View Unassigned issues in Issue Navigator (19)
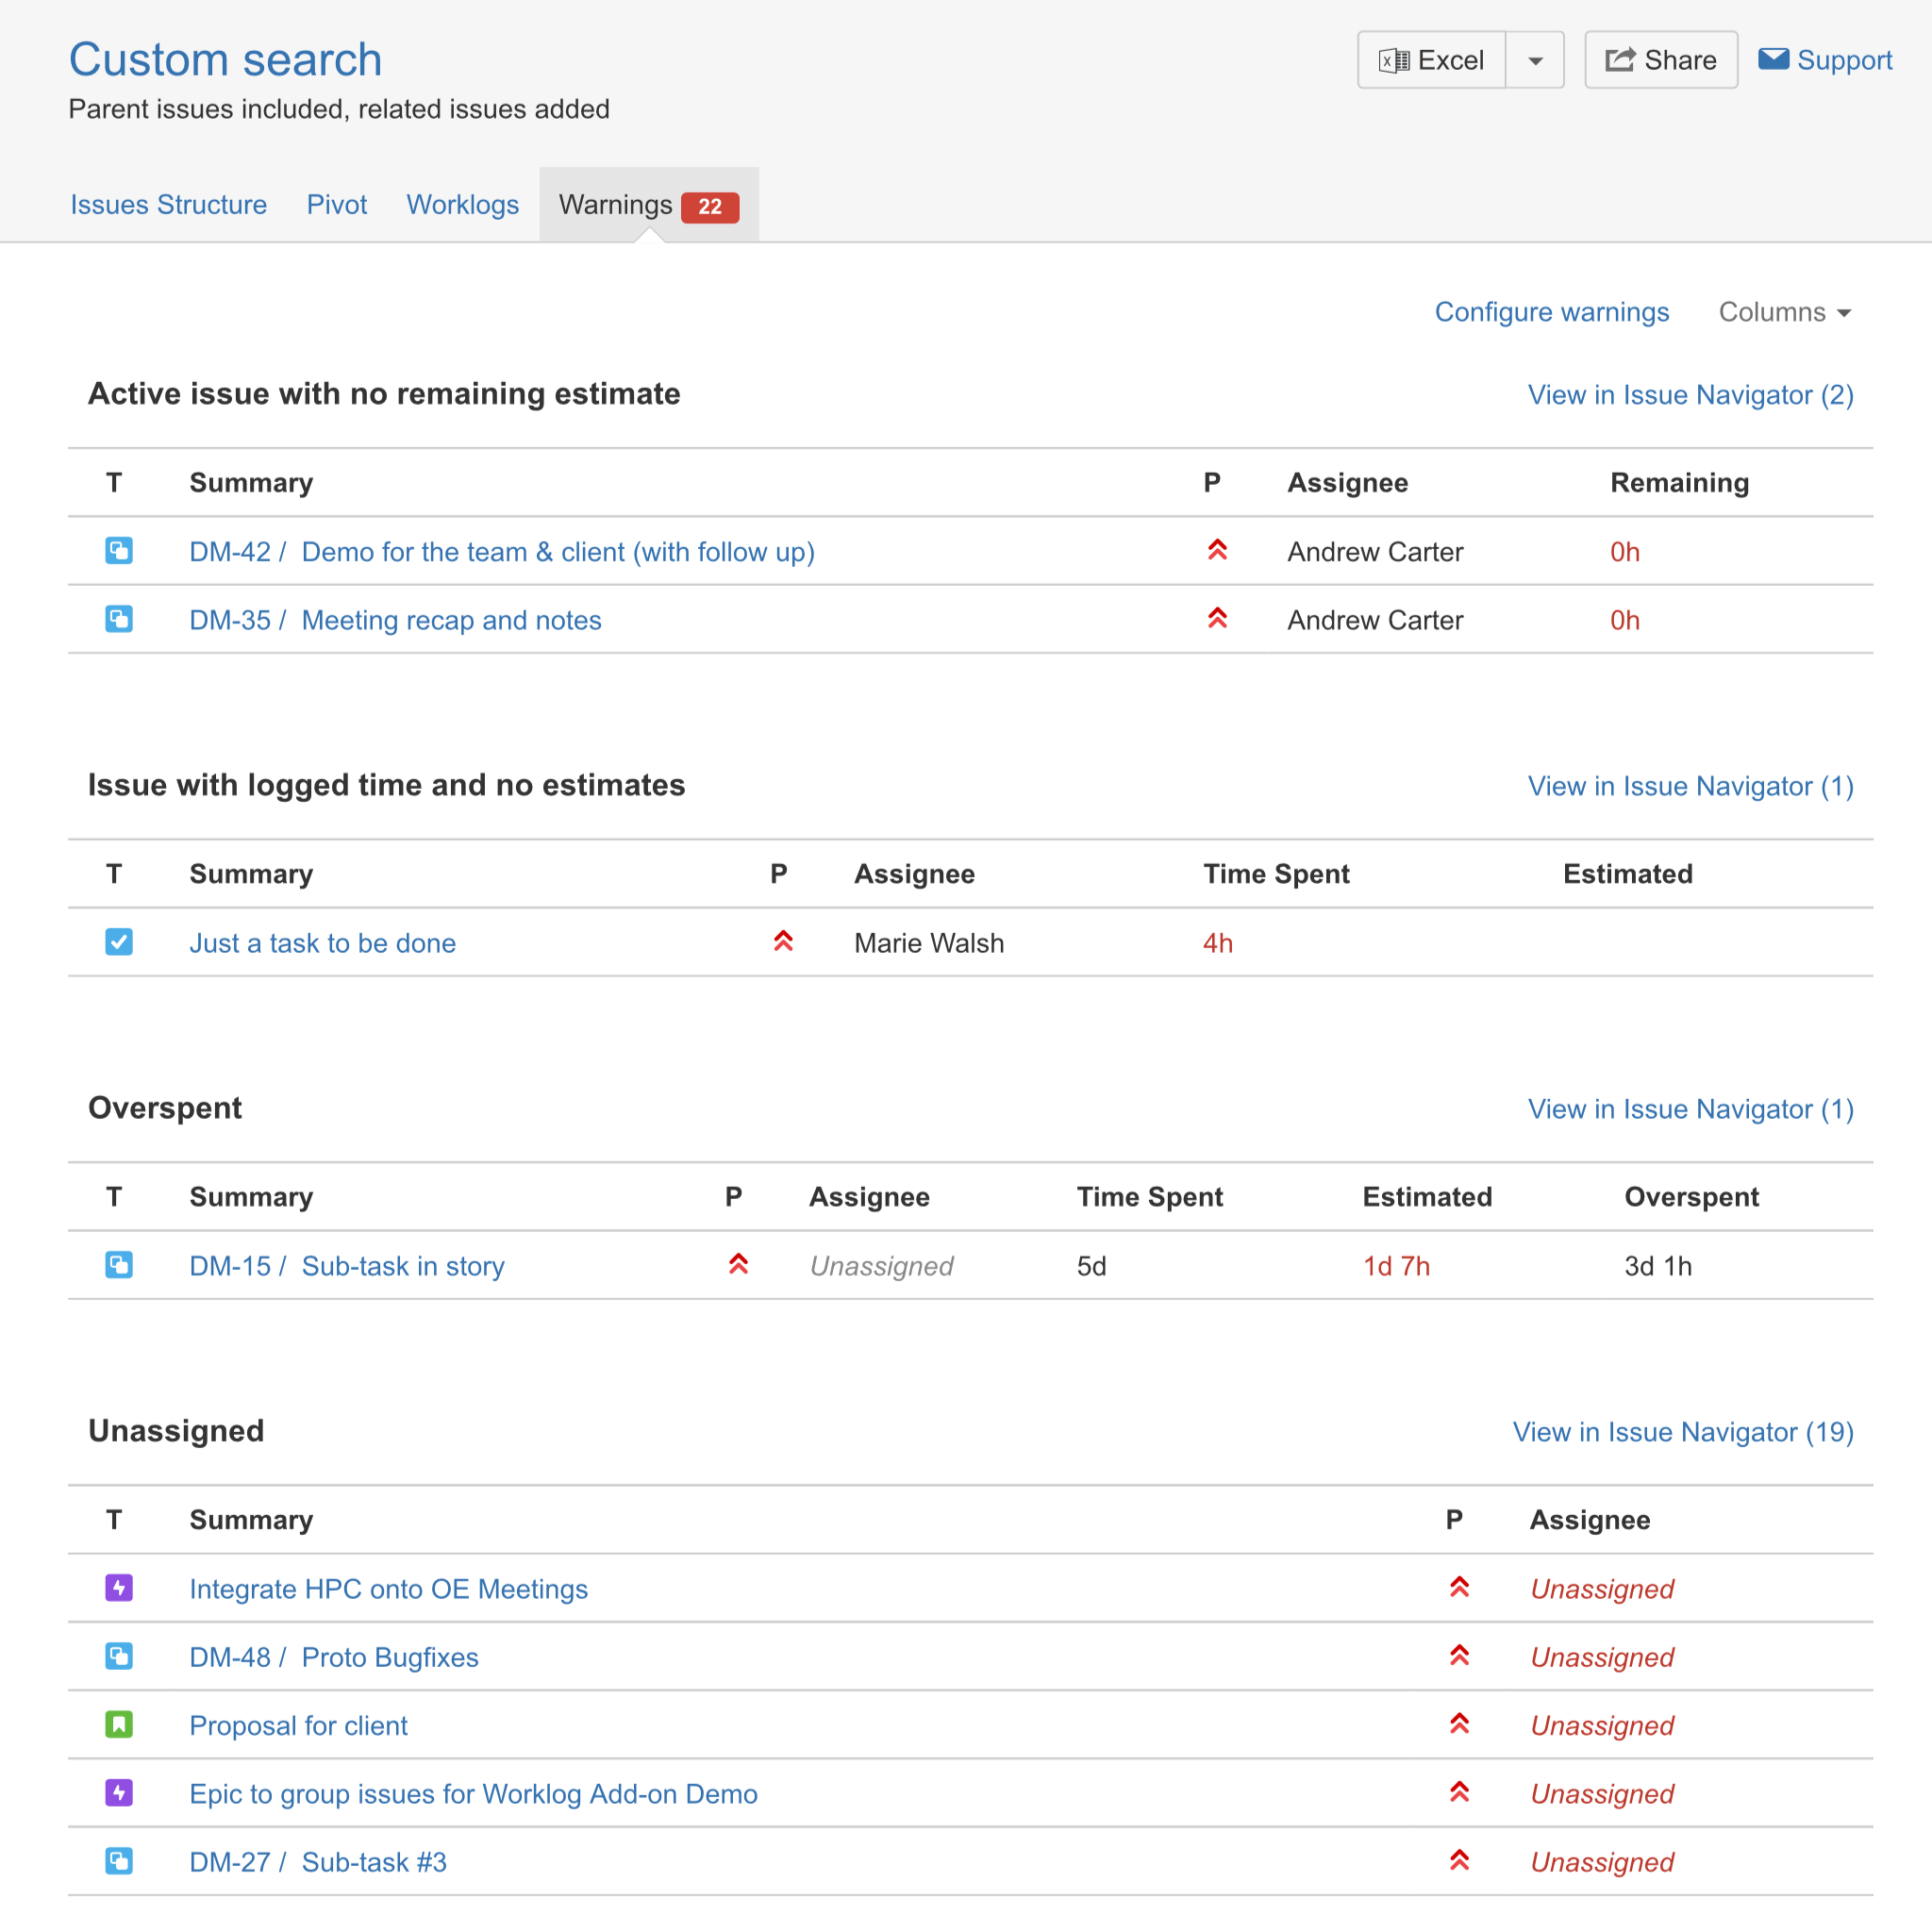 pyautogui.click(x=1683, y=1432)
